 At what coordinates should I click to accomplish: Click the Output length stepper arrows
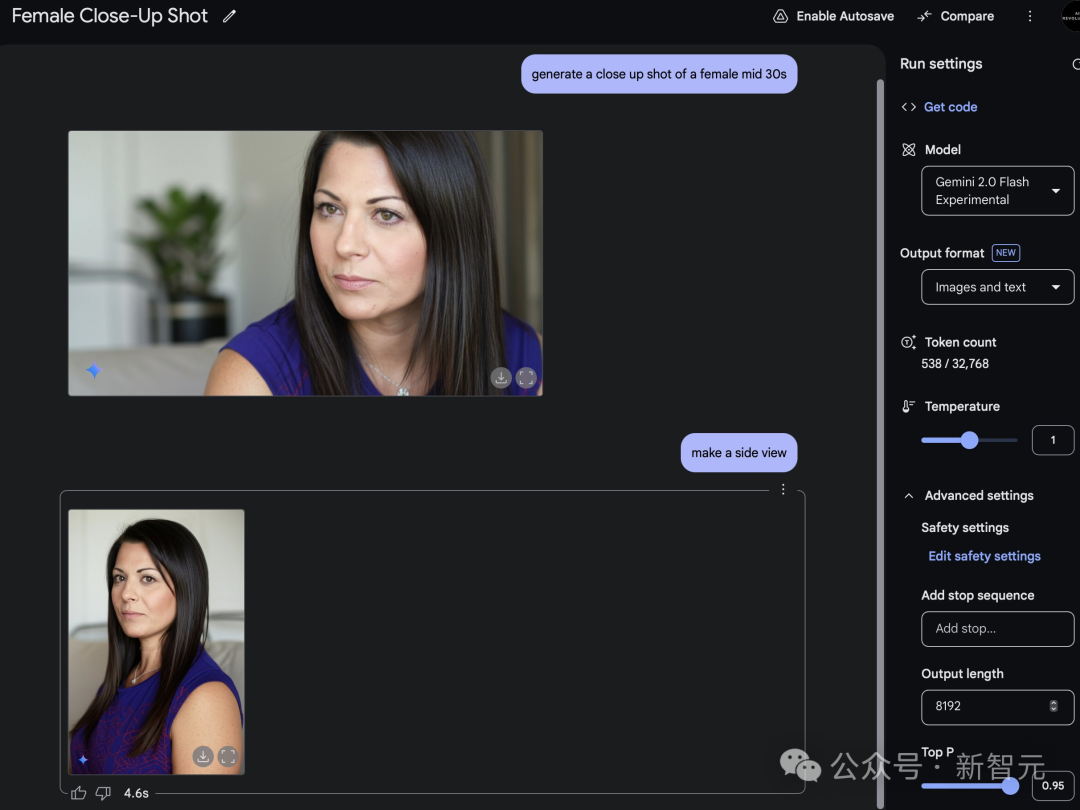click(x=1053, y=706)
